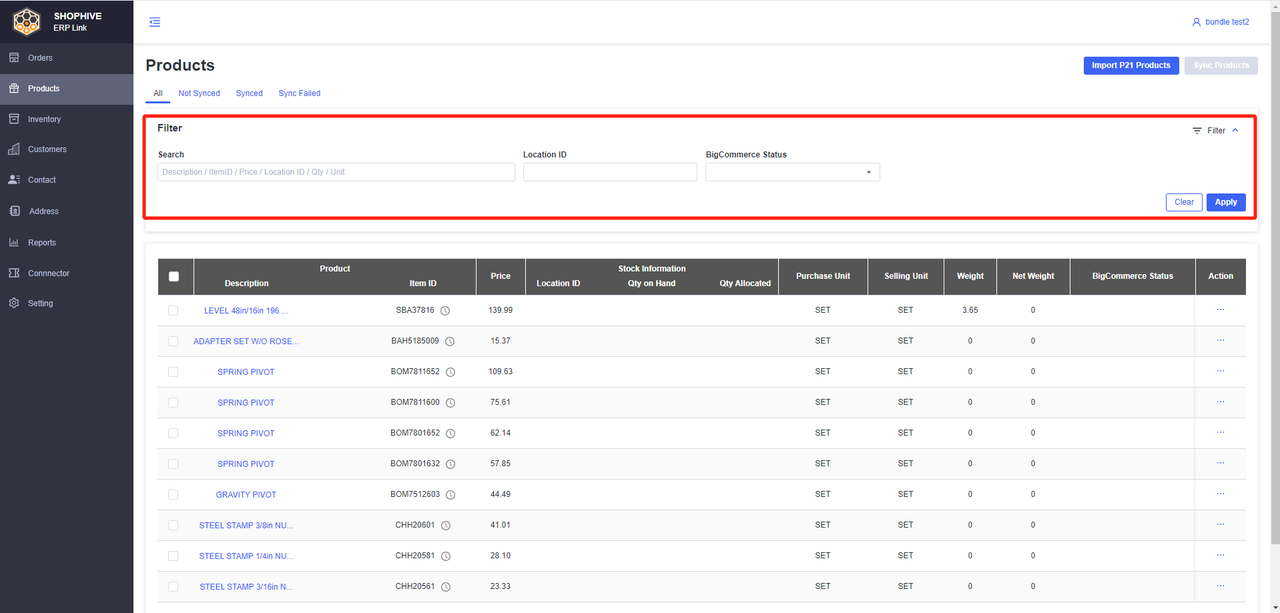Click the user avatar icon beside bundle test2

pos(1196,22)
